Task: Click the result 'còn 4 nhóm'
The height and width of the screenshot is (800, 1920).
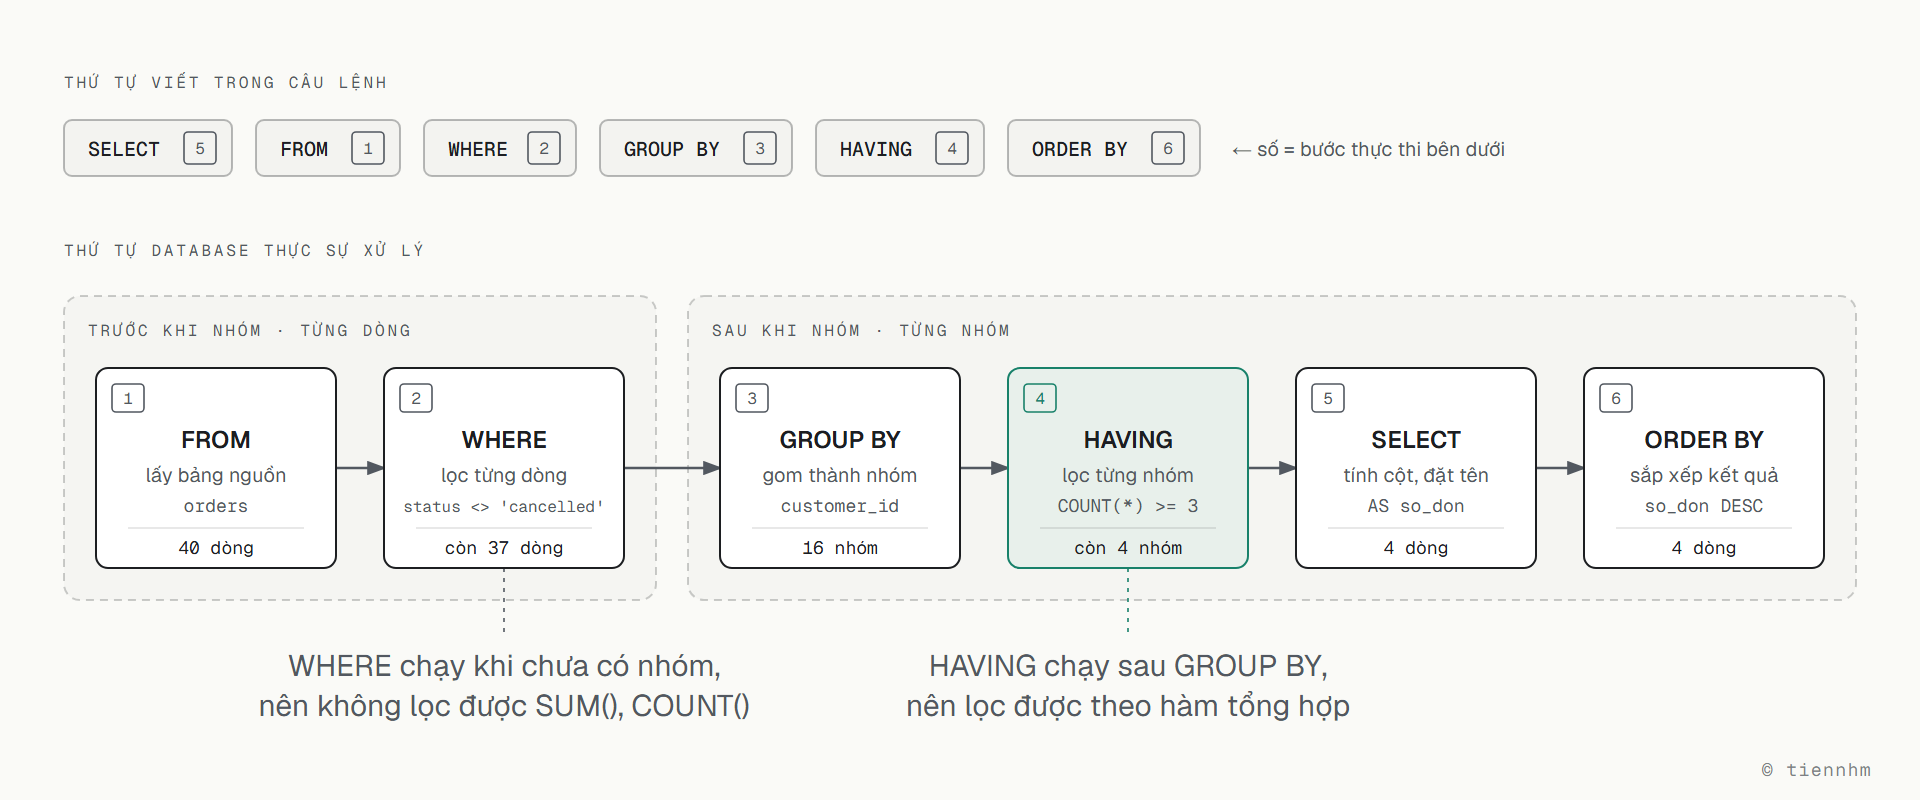Action: coord(1128,548)
